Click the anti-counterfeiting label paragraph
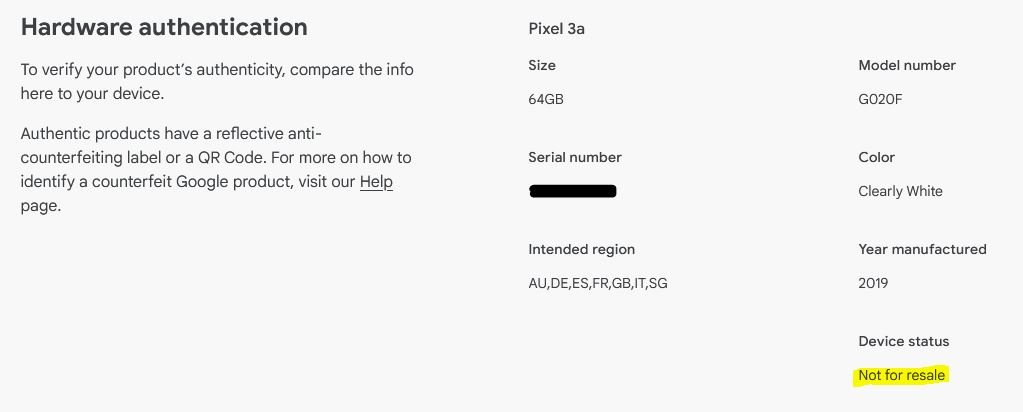Image resolution: width=1023 pixels, height=412 pixels. pos(215,170)
